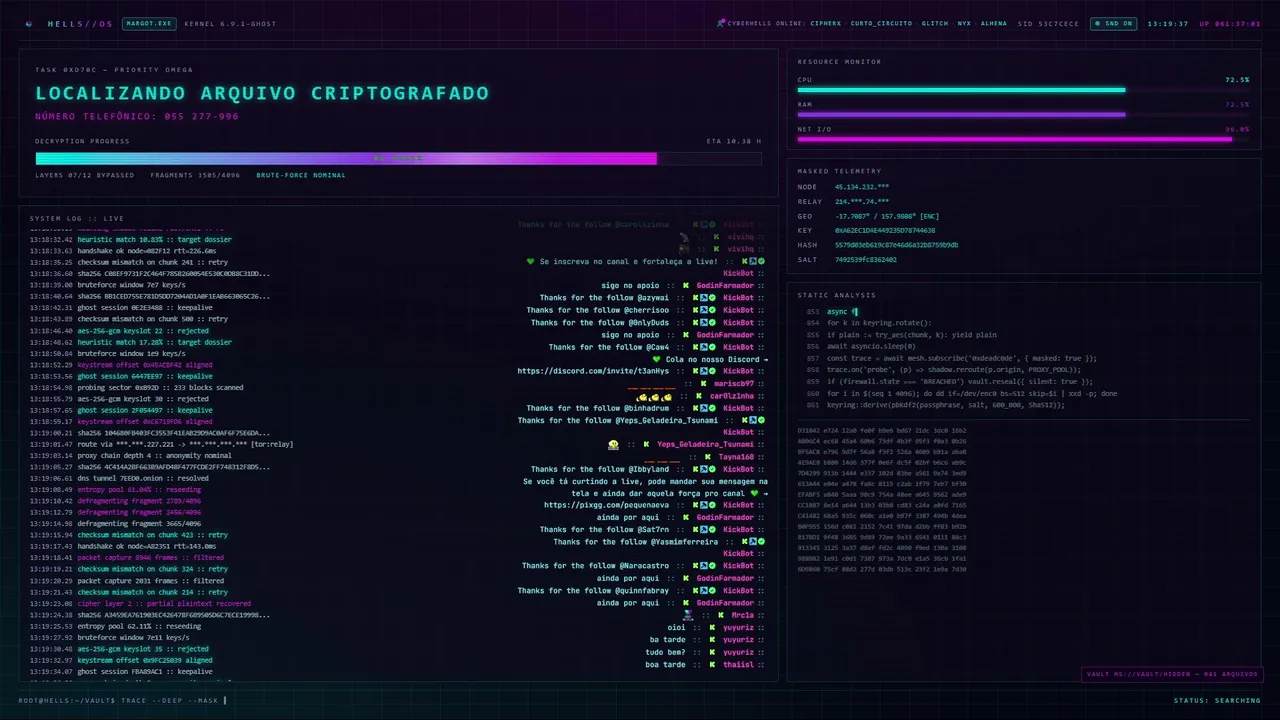Click NODE value 45.134.232.***
This screenshot has width=1280, height=720.
(x=862, y=187)
